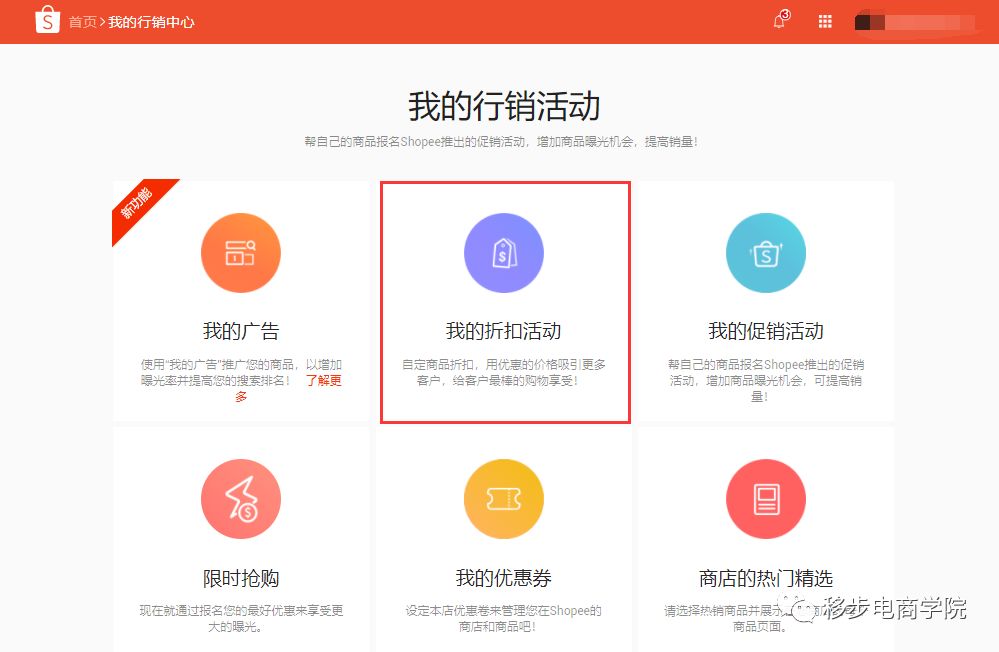
Task: Click the 我的优惠券 coupon ticket icon
Action: [503, 498]
